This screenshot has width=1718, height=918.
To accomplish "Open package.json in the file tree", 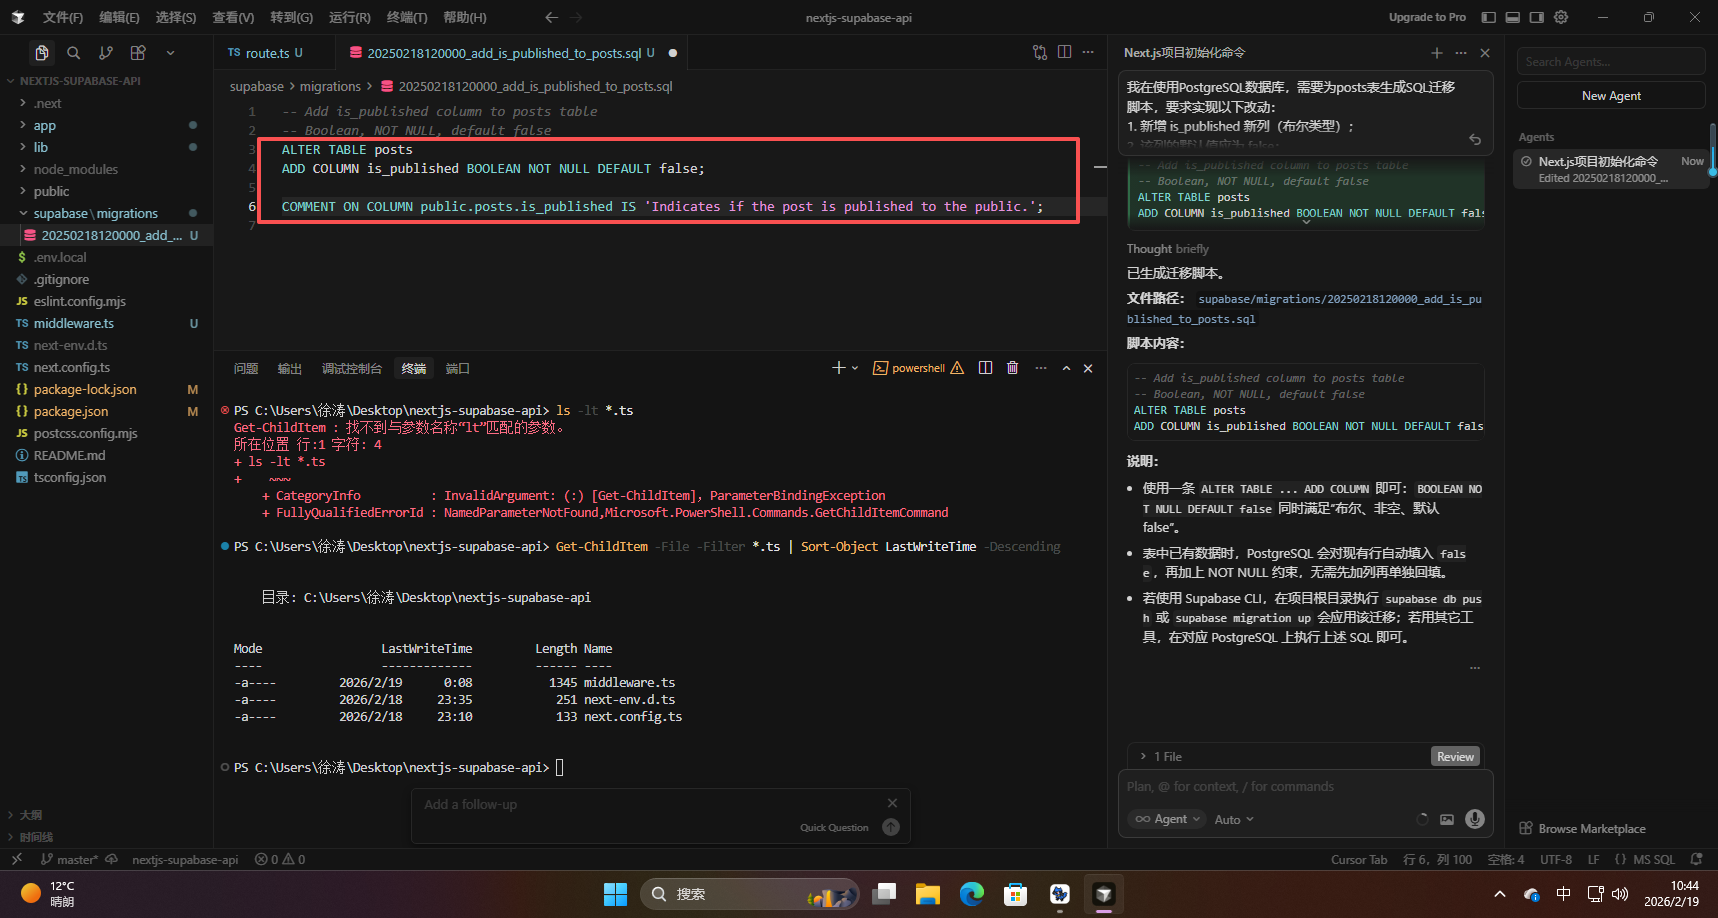I will (71, 411).
